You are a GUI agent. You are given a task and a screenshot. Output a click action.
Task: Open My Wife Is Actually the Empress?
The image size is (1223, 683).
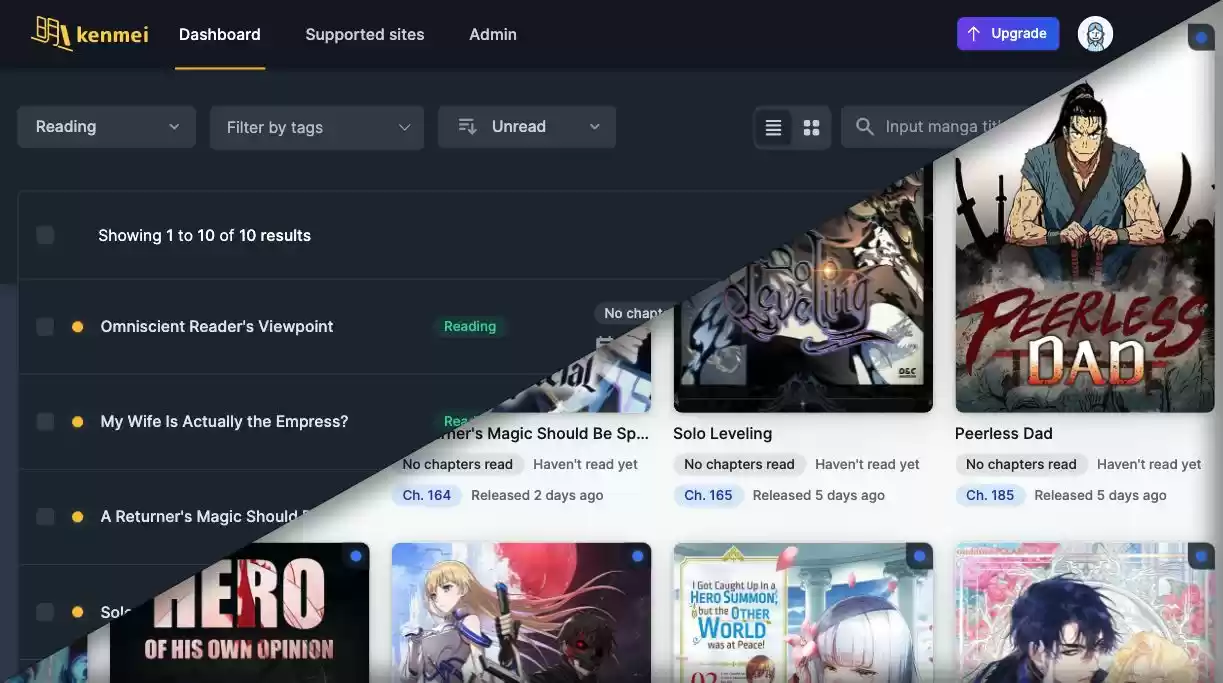point(224,421)
